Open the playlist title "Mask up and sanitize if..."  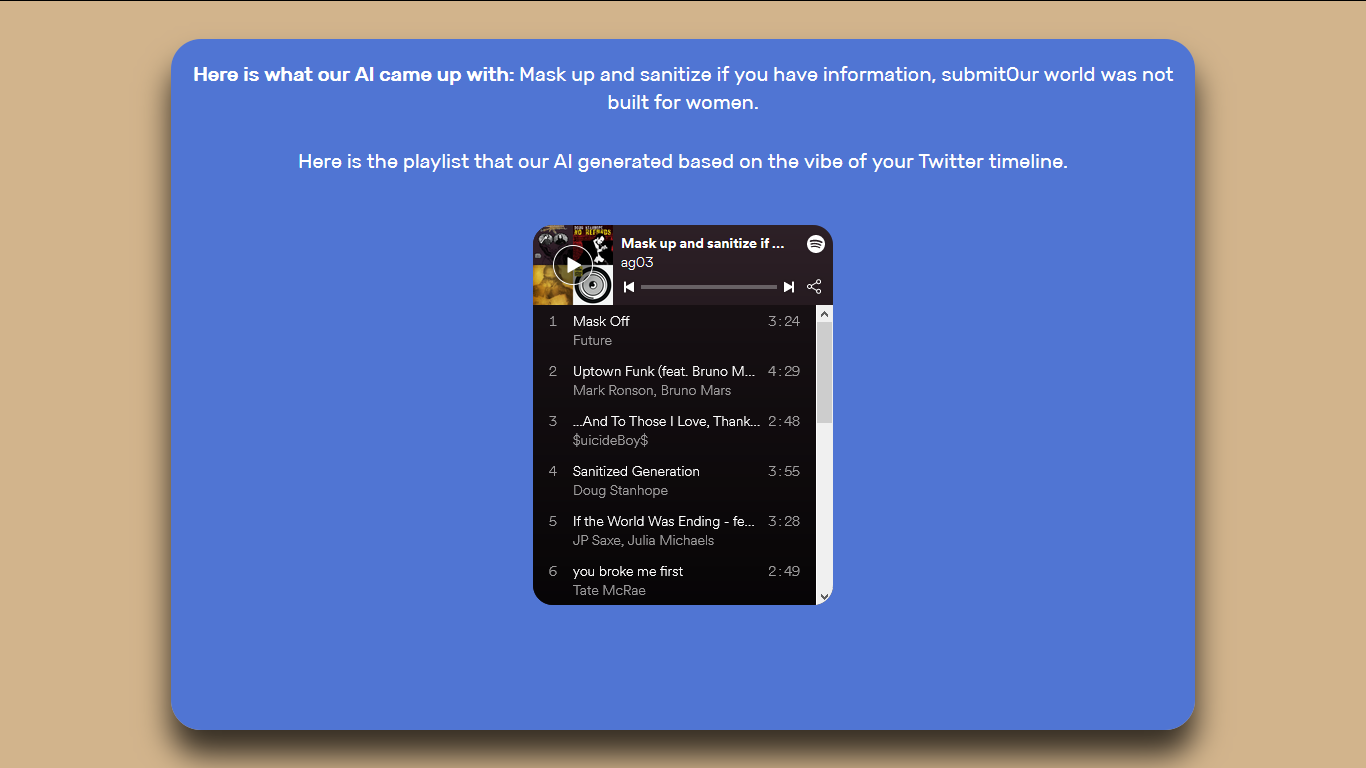[703, 243]
